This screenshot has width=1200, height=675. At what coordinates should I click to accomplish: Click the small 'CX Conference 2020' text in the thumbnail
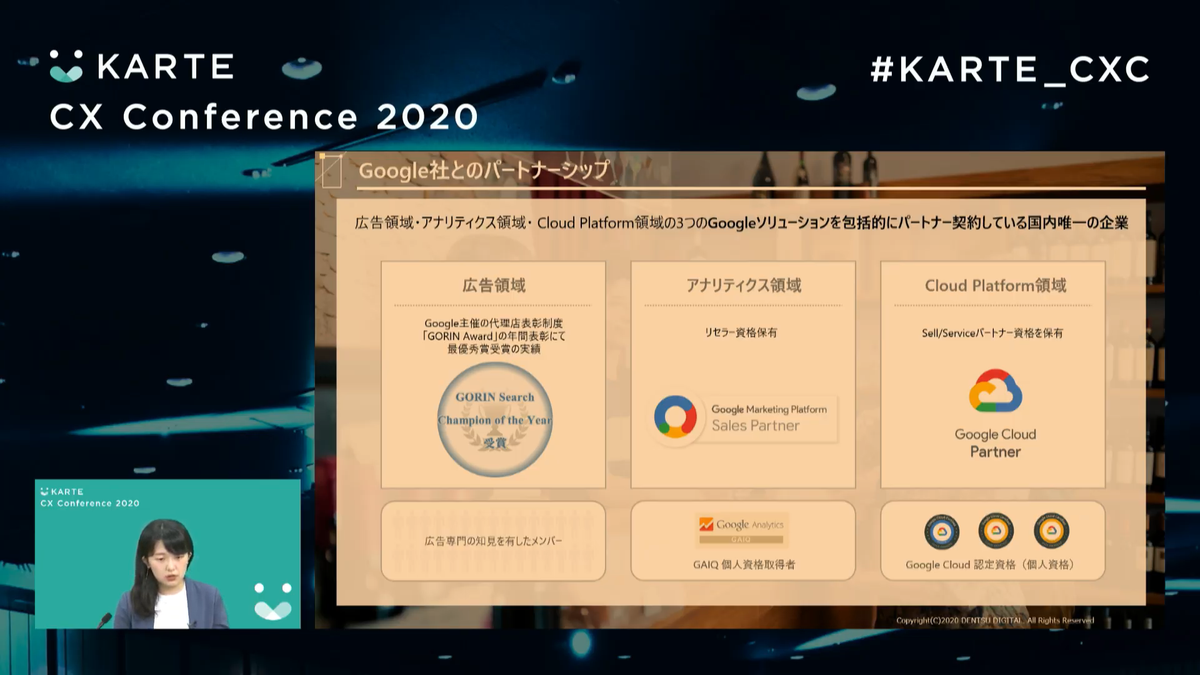point(90,503)
